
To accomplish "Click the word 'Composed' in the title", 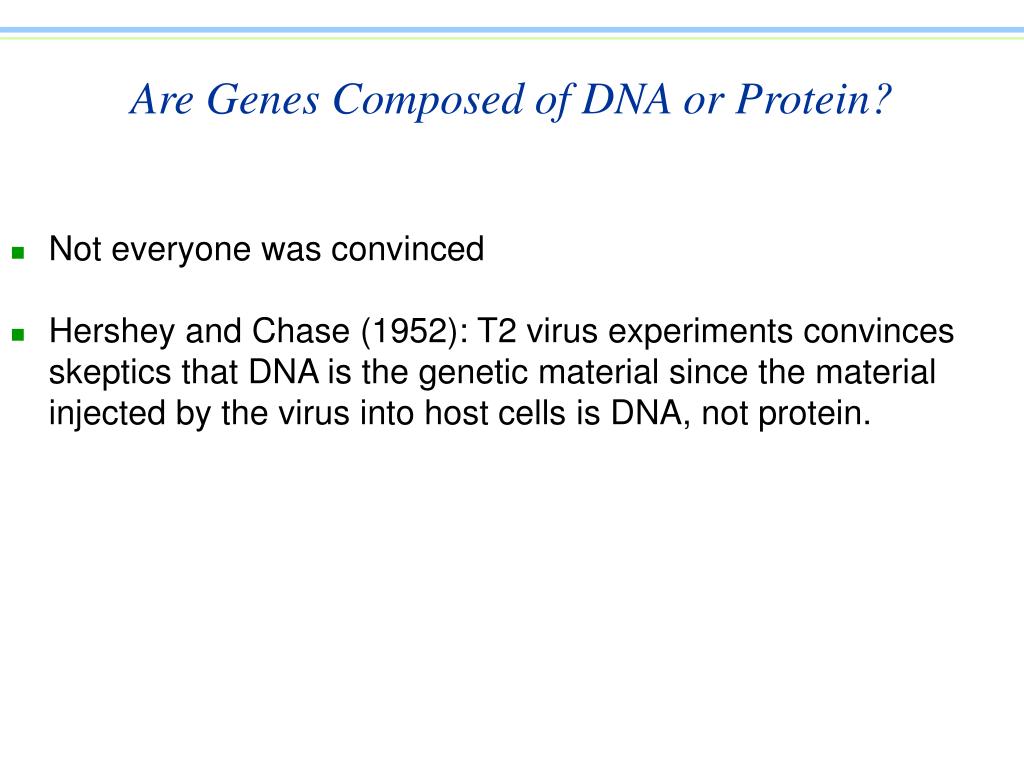I will [428, 101].
